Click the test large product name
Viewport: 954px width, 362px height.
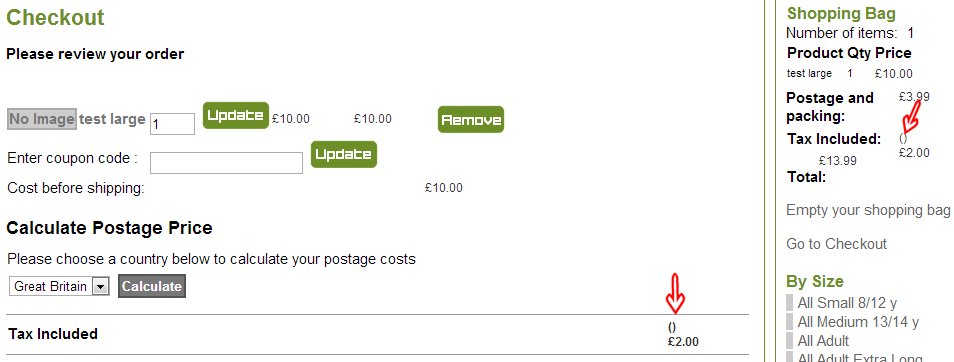(x=112, y=119)
